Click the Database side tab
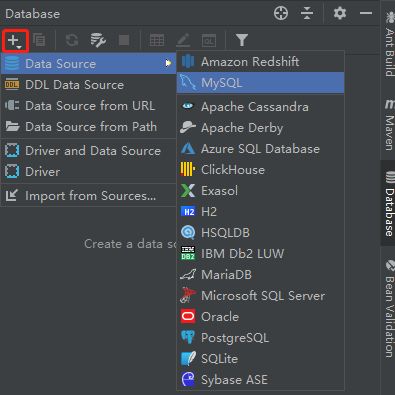Screen dimensions: 395x395 click(x=389, y=203)
